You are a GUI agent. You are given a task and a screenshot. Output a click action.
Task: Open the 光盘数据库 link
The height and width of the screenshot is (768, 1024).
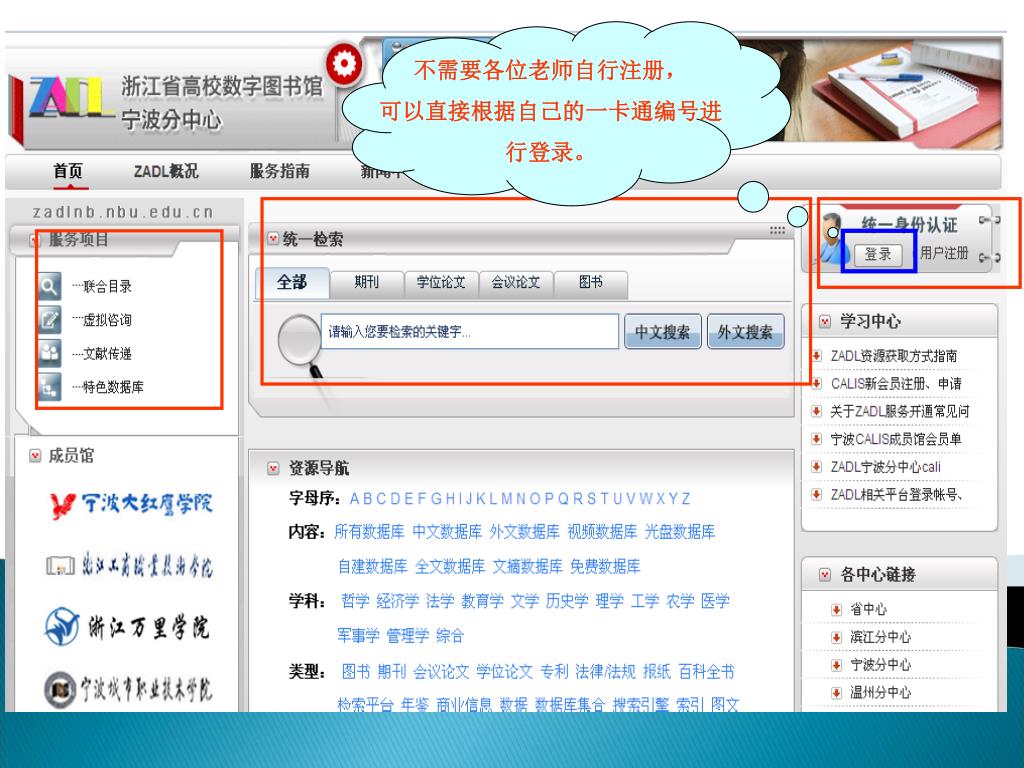click(680, 532)
